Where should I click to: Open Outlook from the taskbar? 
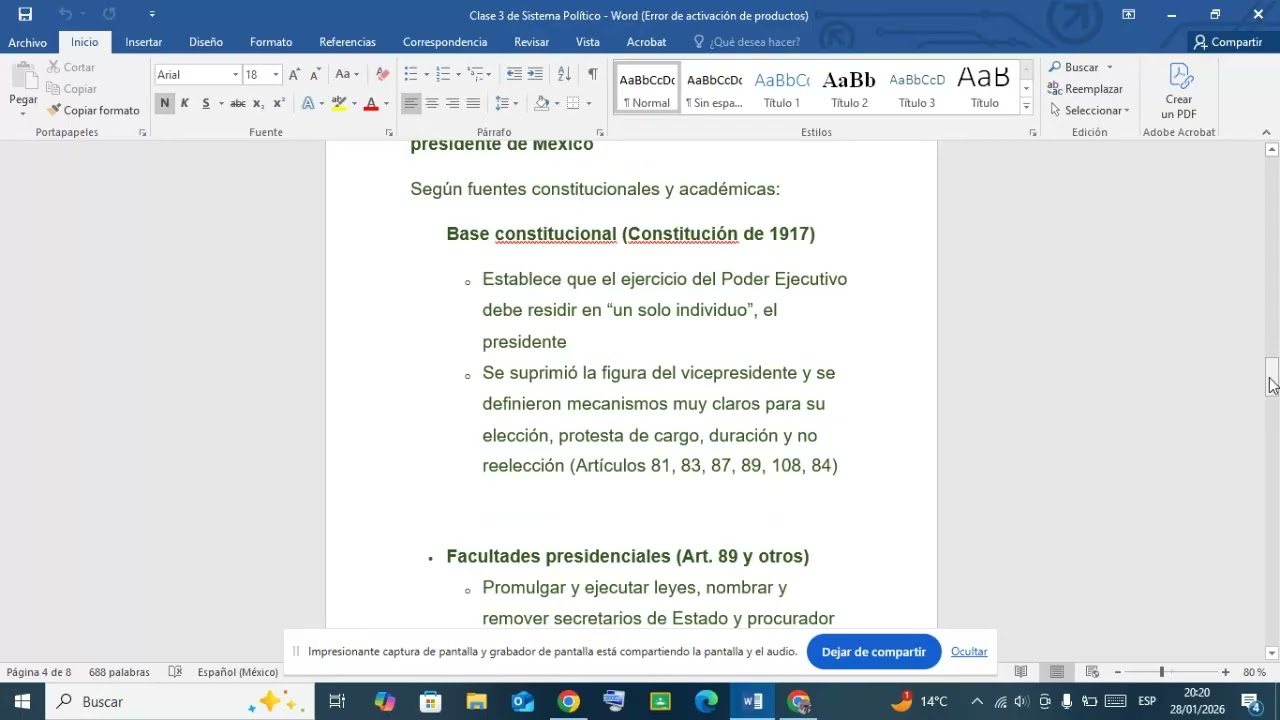click(522, 702)
